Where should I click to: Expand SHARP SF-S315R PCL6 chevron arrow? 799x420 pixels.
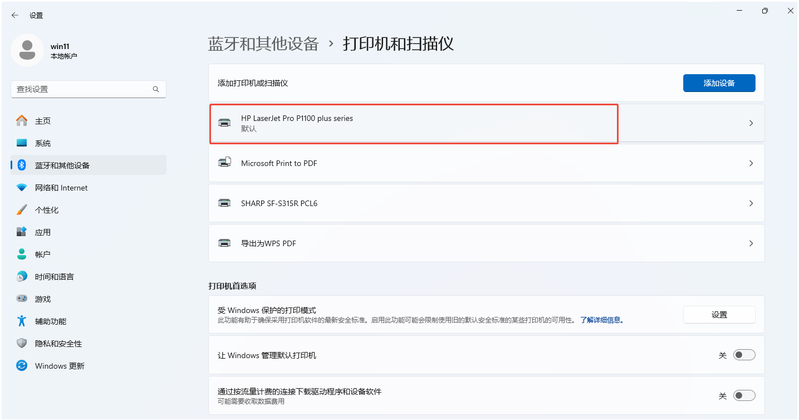tap(751, 203)
